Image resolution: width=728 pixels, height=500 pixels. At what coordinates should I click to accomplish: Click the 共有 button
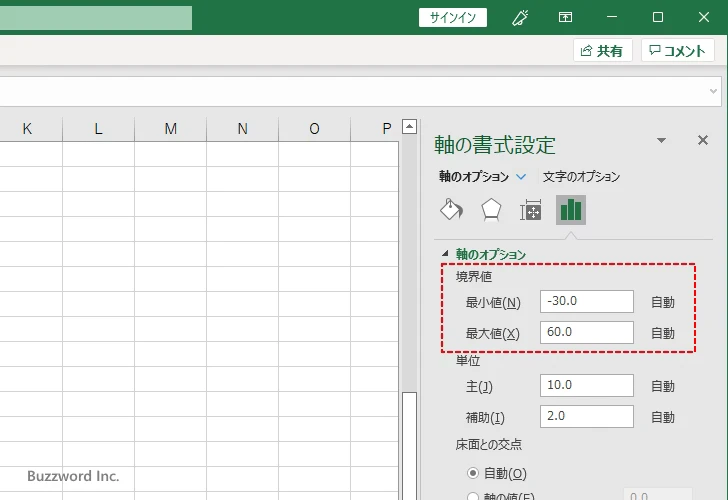click(602, 50)
